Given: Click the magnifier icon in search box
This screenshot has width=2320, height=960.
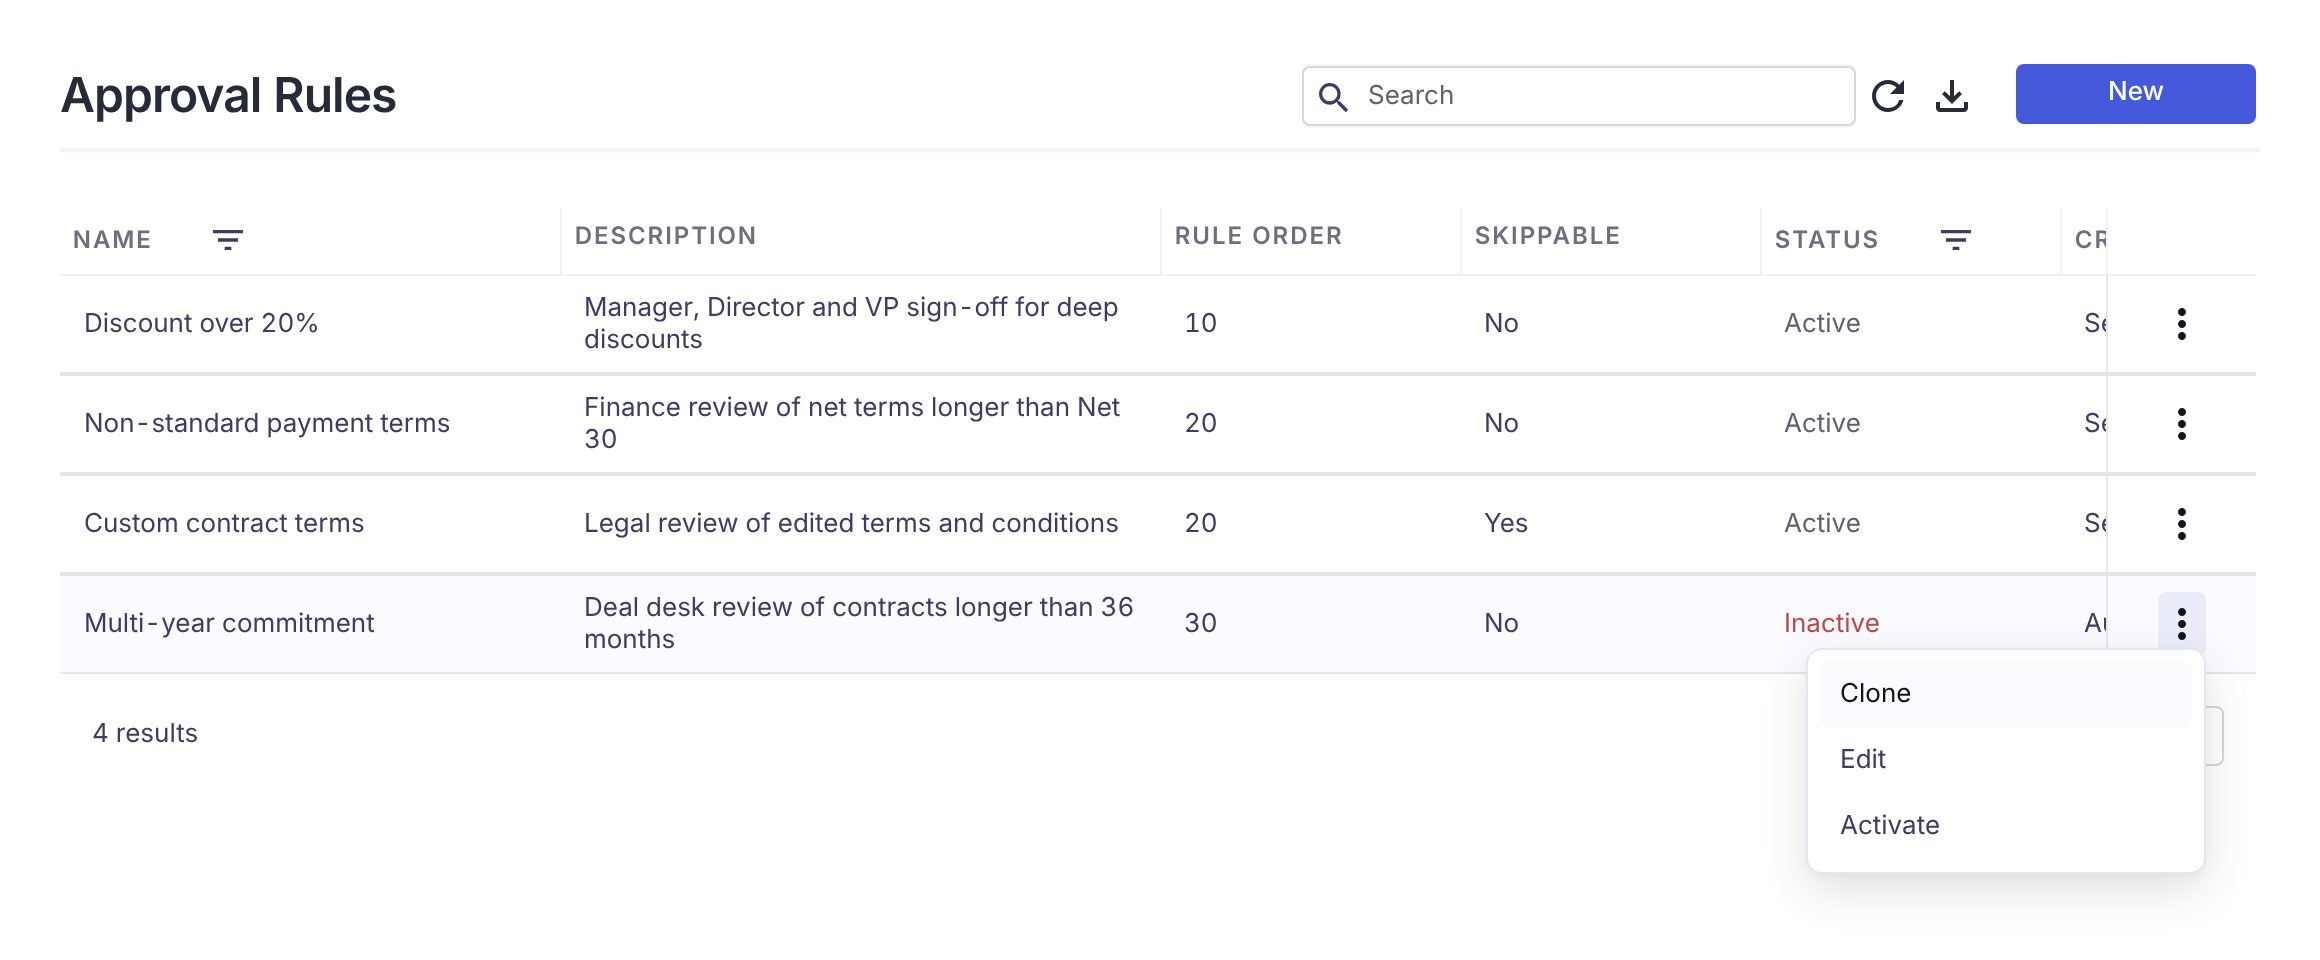Looking at the screenshot, I should click(1333, 96).
